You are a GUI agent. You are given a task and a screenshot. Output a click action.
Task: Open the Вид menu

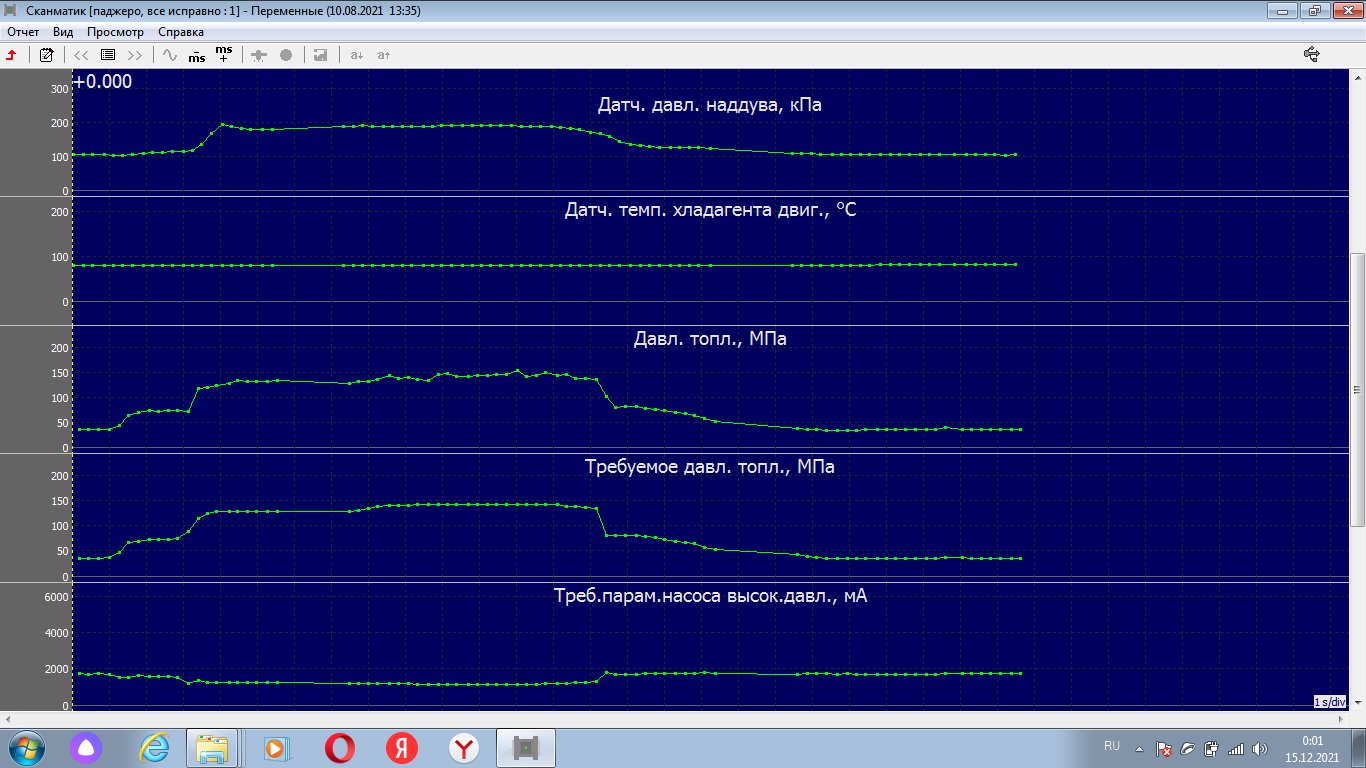point(63,32)
